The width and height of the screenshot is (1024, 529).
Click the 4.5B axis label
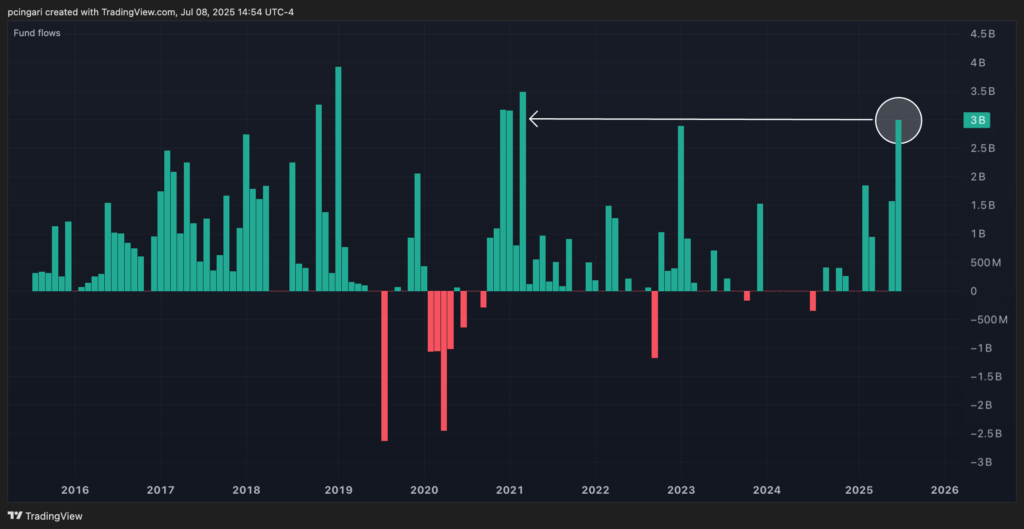pos(983,34)
